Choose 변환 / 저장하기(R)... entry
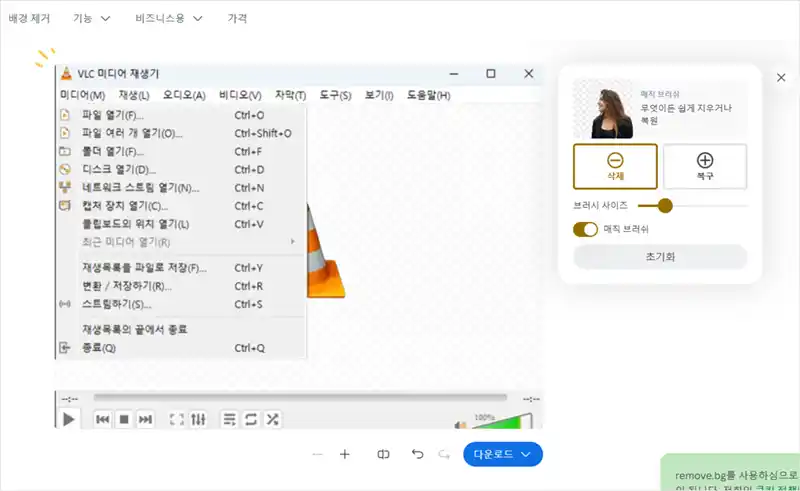The image size is (800, 491). (x=182, y=286)
